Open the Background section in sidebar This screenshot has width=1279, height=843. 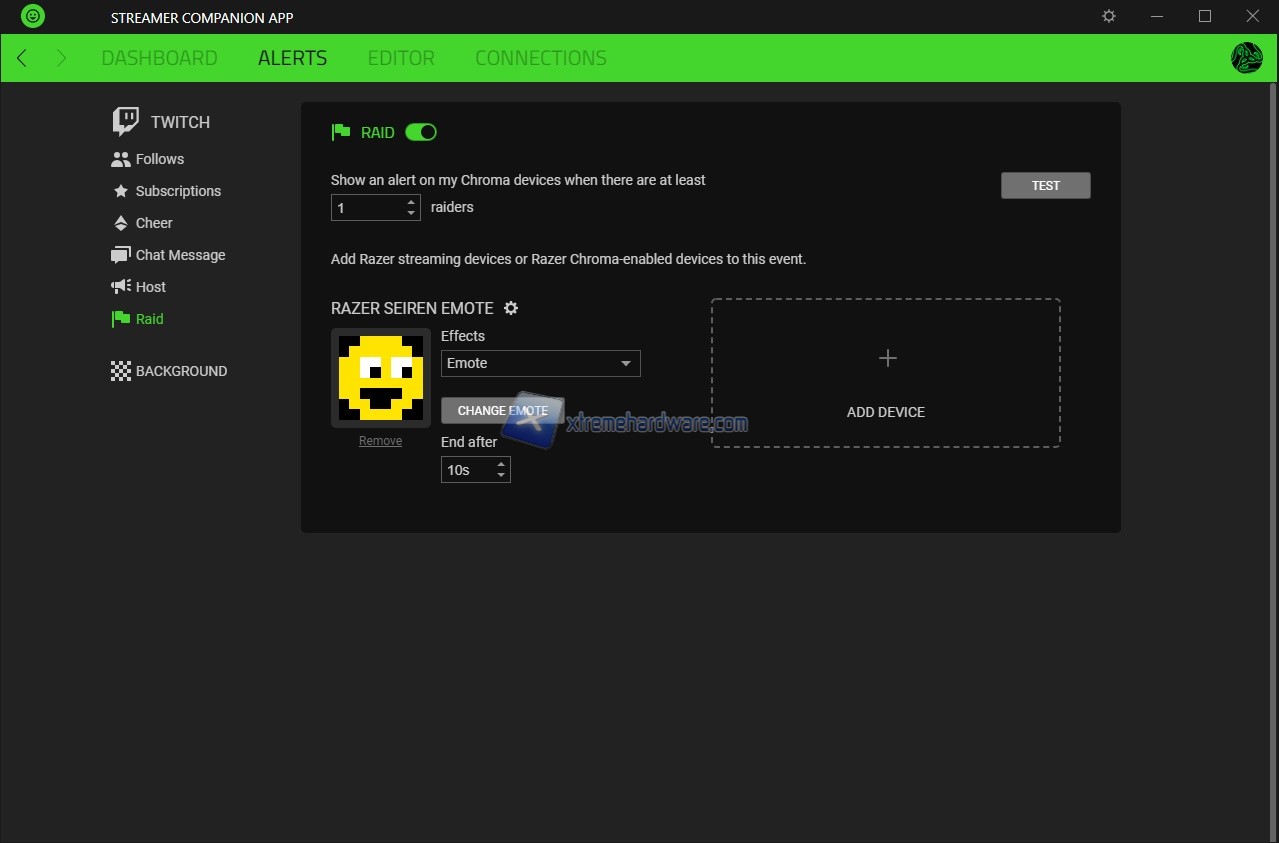coord(180,371)
